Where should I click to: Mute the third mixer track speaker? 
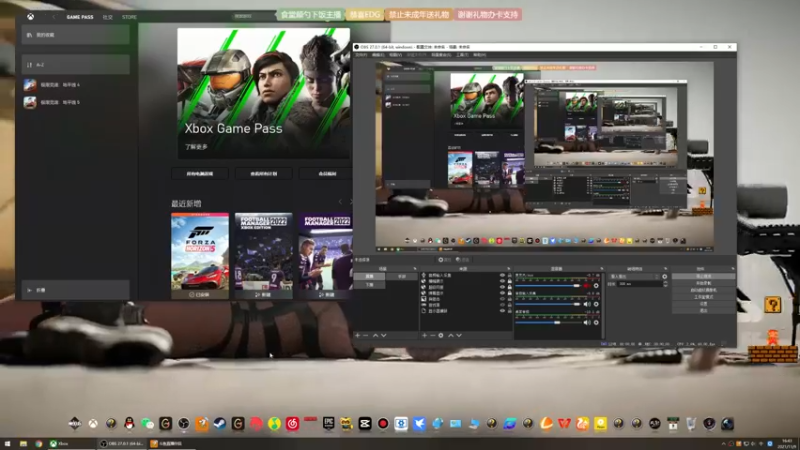pos(587,322)
